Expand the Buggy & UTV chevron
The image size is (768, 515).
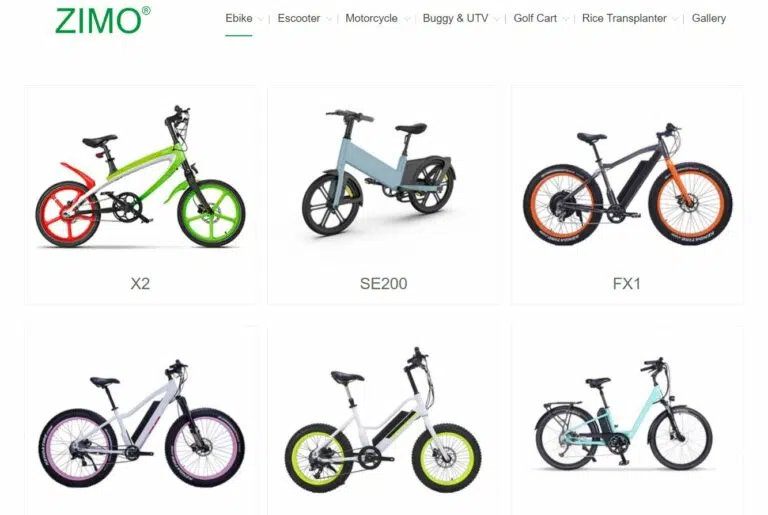pyautogui.click(x=497, y=20)
